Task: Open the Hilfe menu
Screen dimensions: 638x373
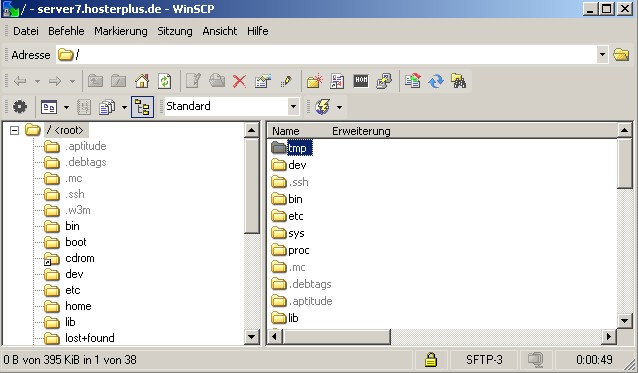Action: point(258,31)
